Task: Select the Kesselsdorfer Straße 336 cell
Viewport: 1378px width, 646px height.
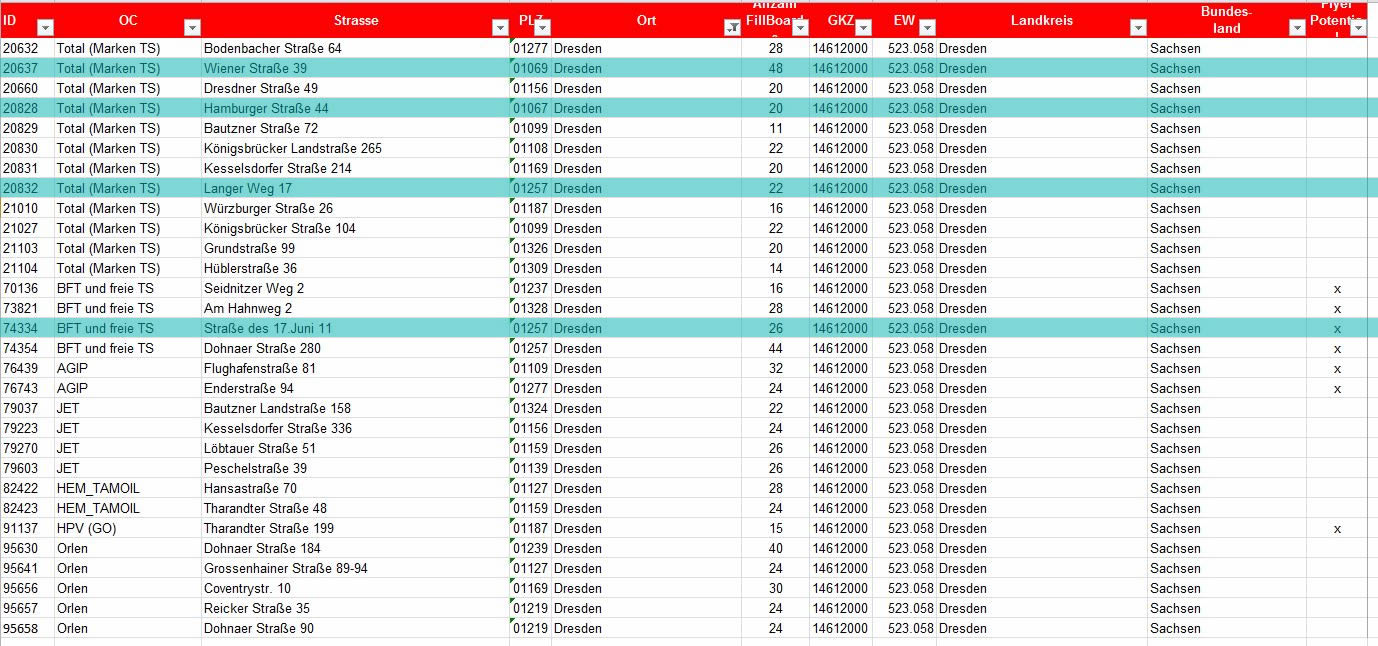Action: click(x=355, y=428)
